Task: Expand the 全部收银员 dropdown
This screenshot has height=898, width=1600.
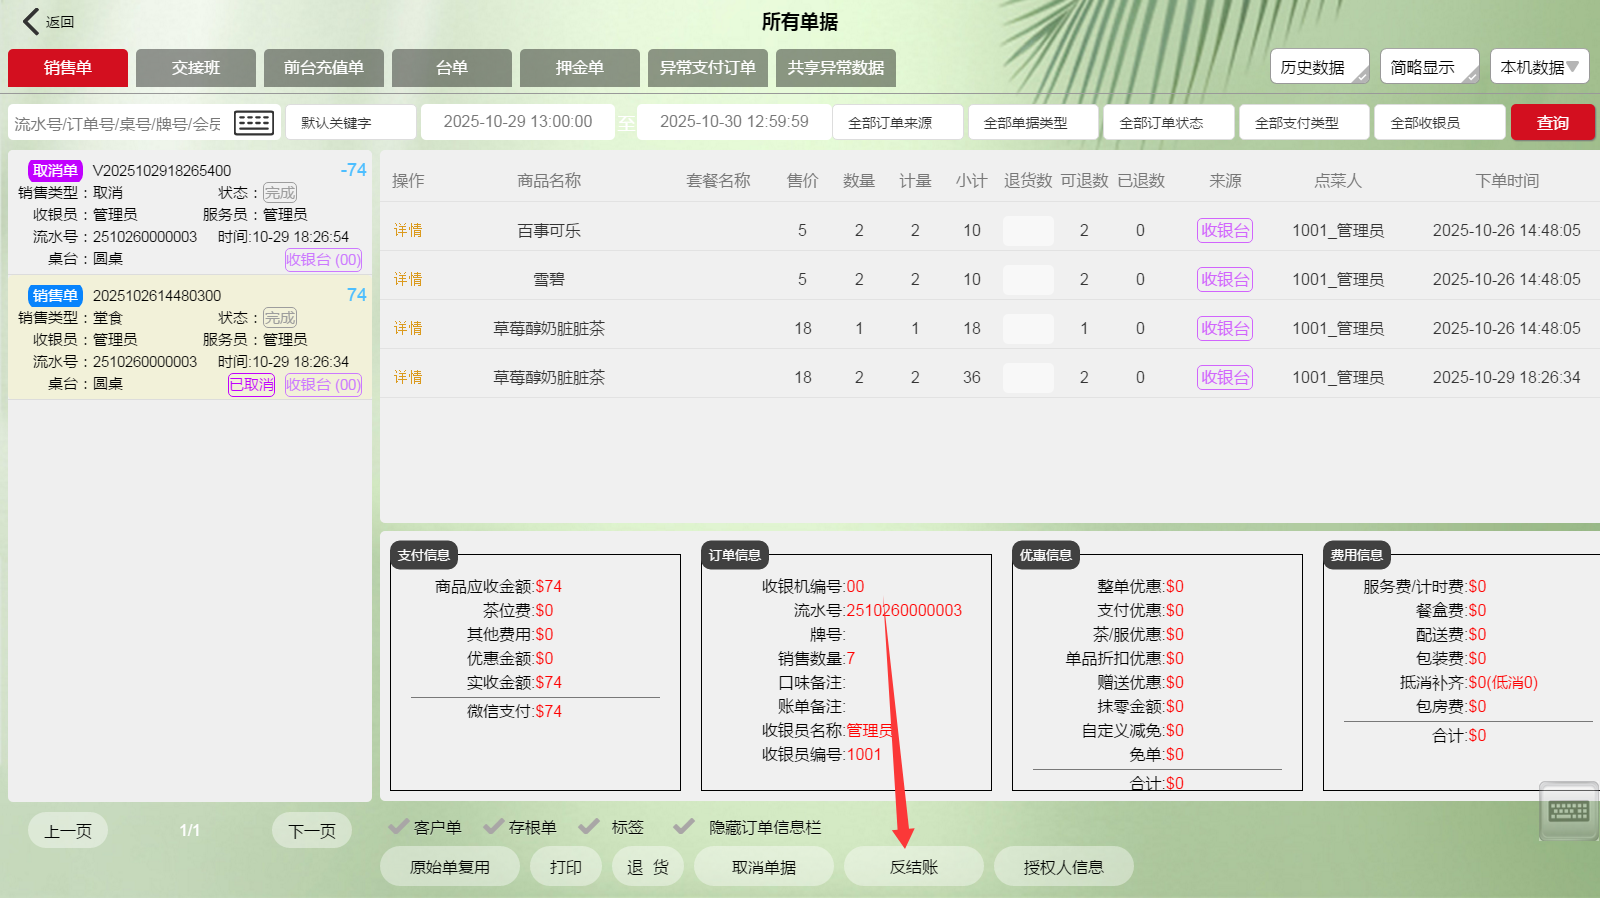Action: point(1439,123)
